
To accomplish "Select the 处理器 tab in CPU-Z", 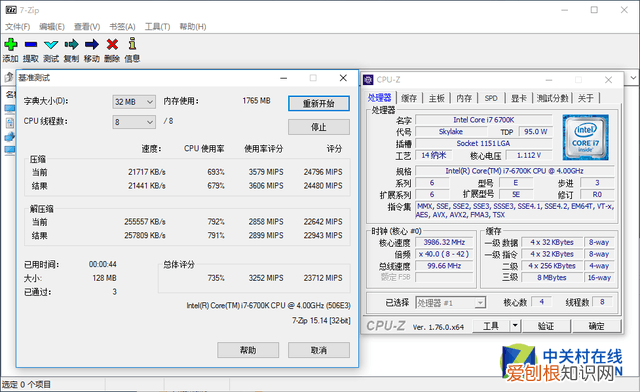I will point(380,98).
